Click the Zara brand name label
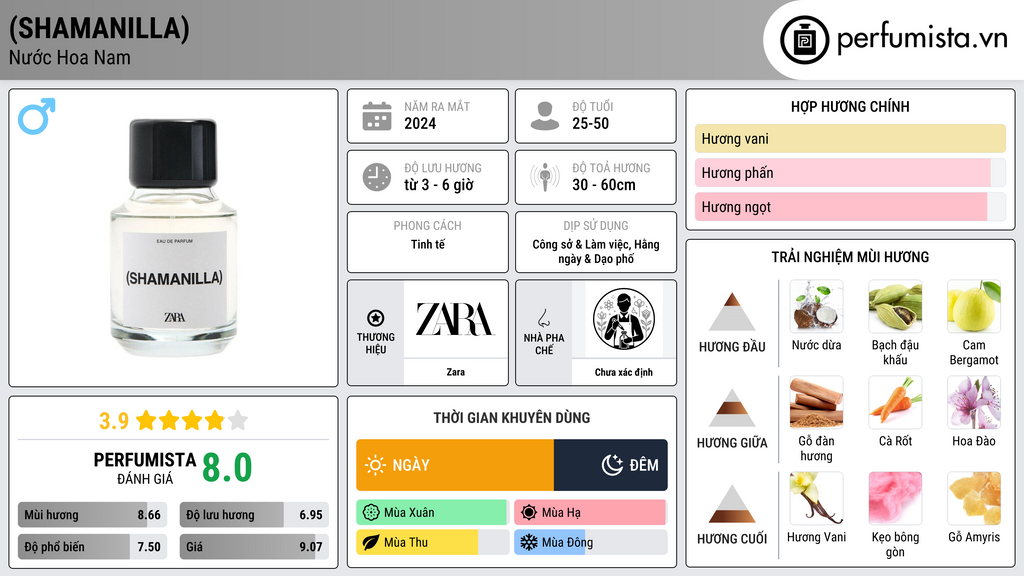Screen dimensions: 1024x576 (x=455, y=372)
